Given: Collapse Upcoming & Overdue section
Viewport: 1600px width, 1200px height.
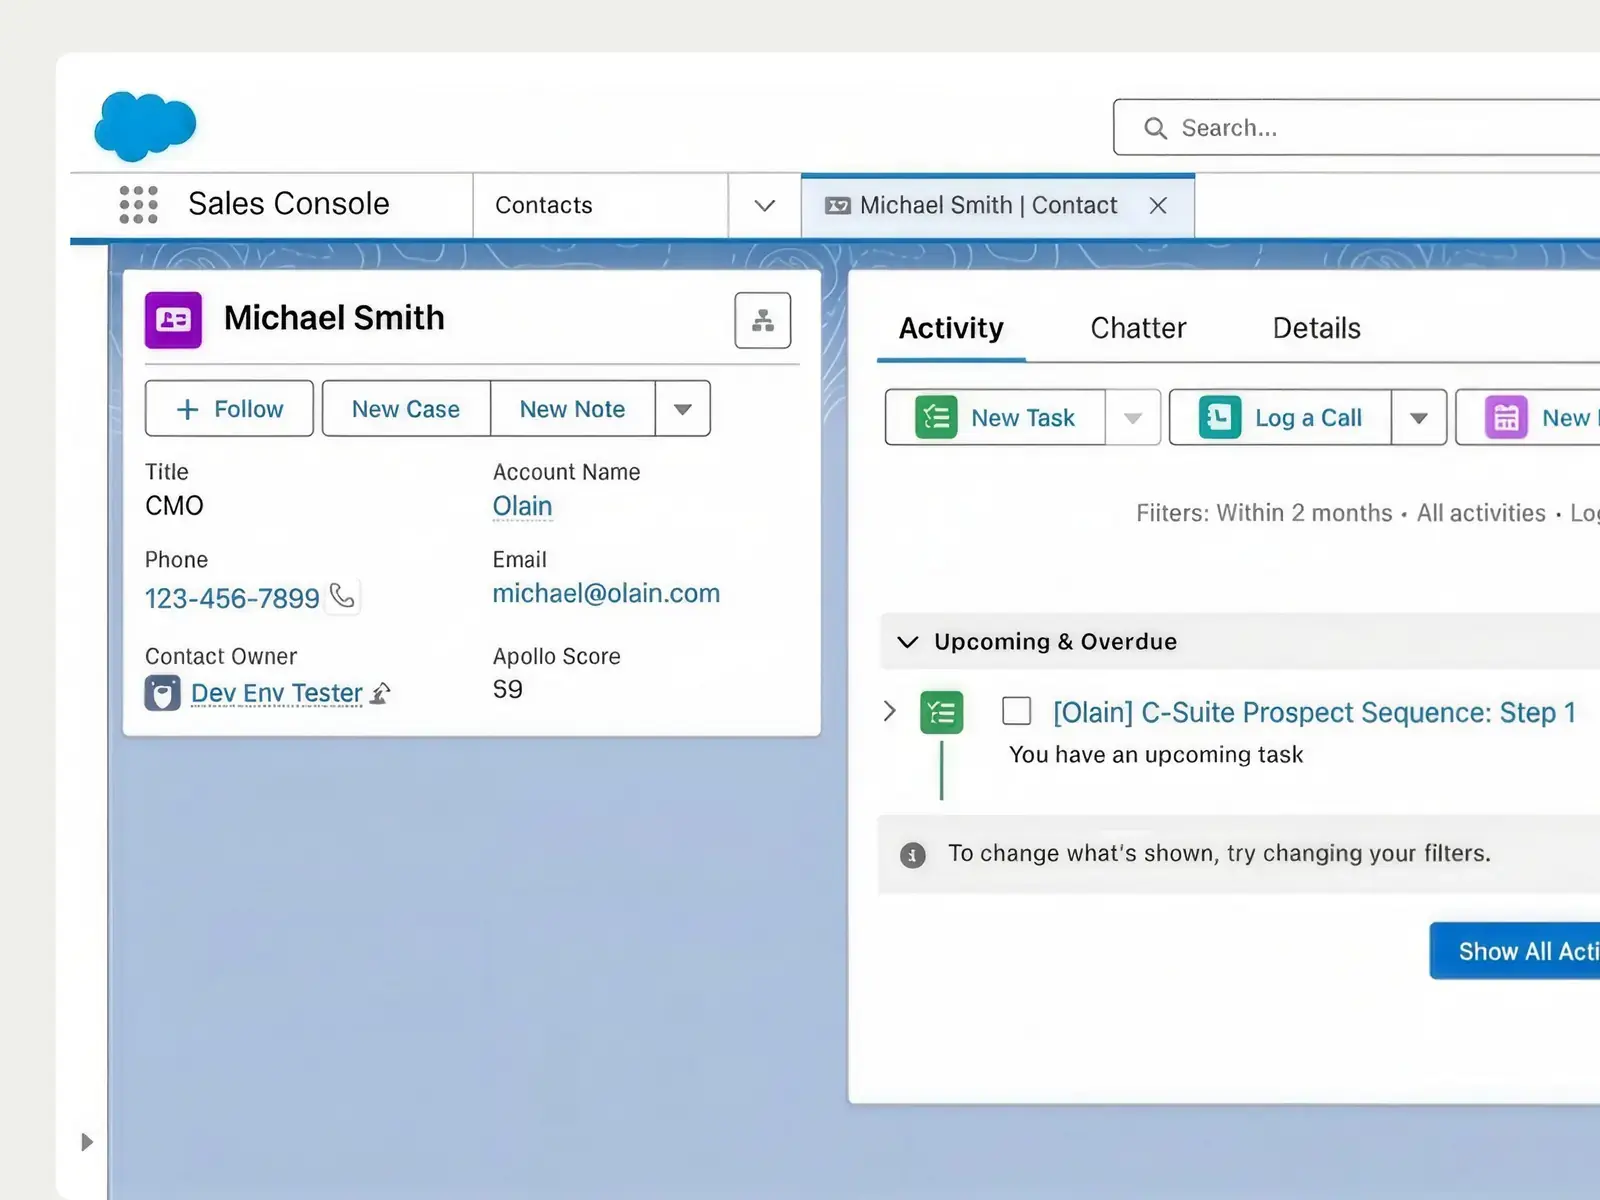Looking at the screenshot, I should pyautogui.click(x=908, y=642).
